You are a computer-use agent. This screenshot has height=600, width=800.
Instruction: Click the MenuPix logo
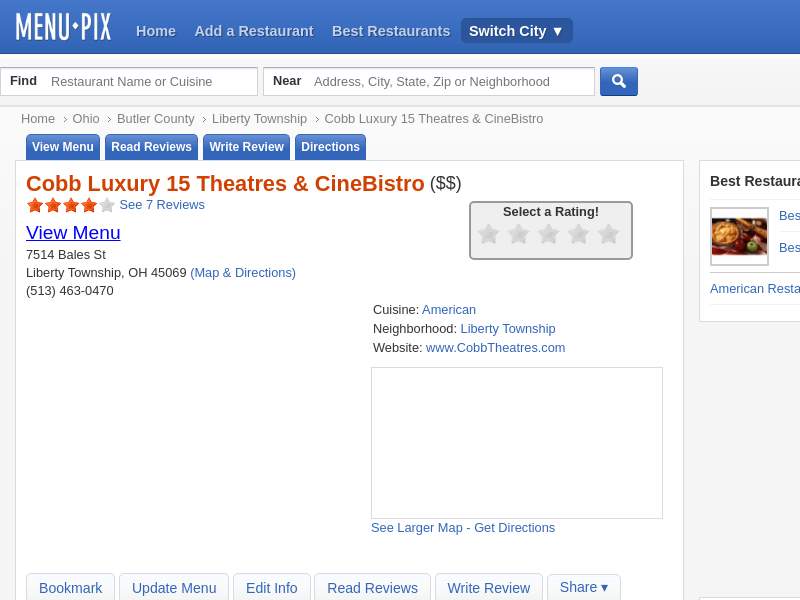63,27
